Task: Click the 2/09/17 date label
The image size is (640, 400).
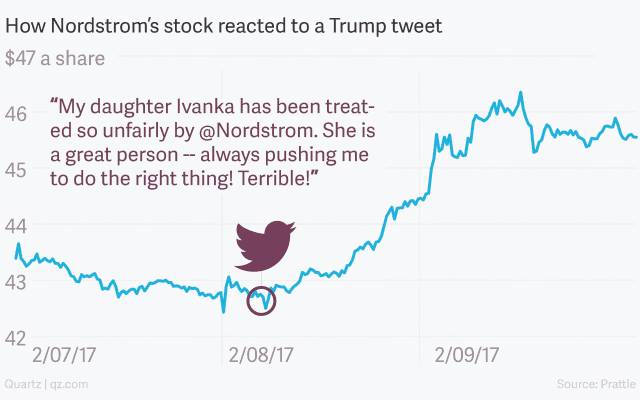Action: click(x=468, y=355)
